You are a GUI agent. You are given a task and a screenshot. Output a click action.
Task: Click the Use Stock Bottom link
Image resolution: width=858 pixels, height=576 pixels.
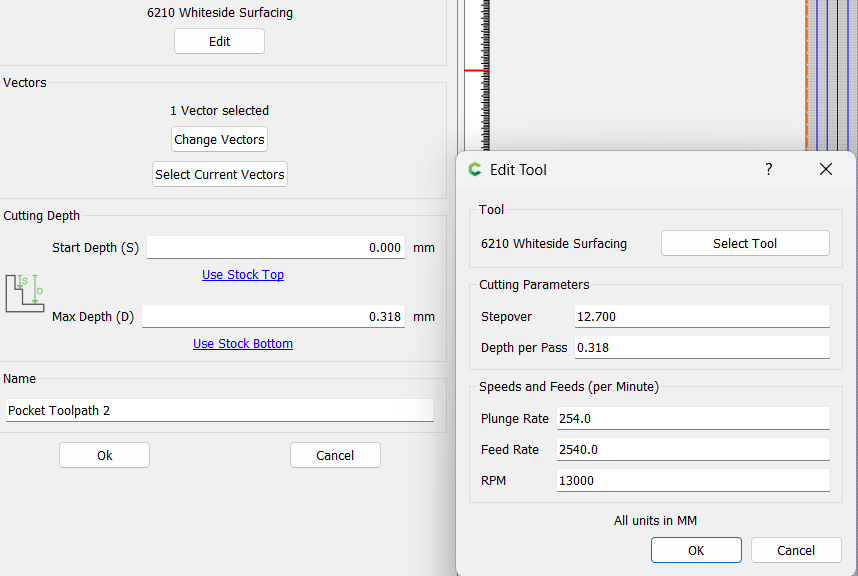[243, 344]
